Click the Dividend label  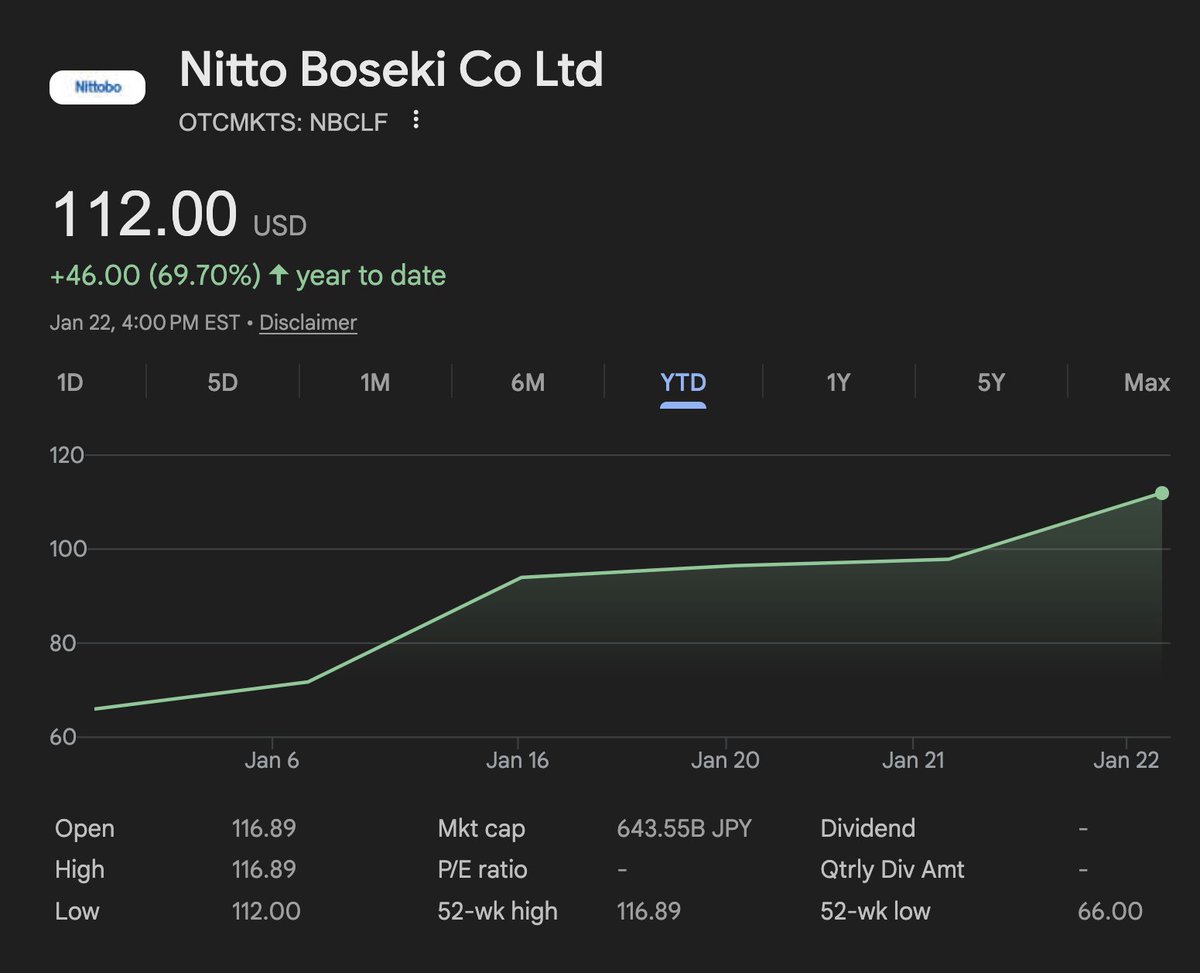868,829
